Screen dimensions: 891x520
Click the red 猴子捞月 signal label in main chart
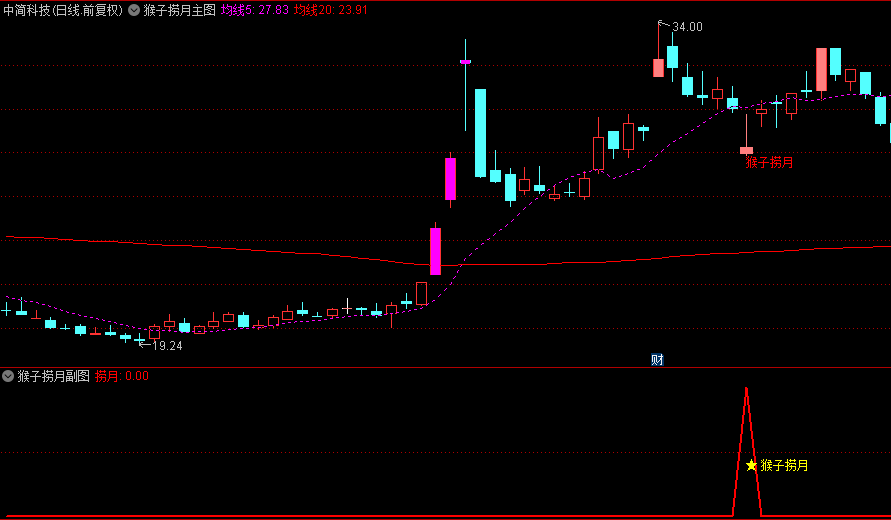point(769,163)
